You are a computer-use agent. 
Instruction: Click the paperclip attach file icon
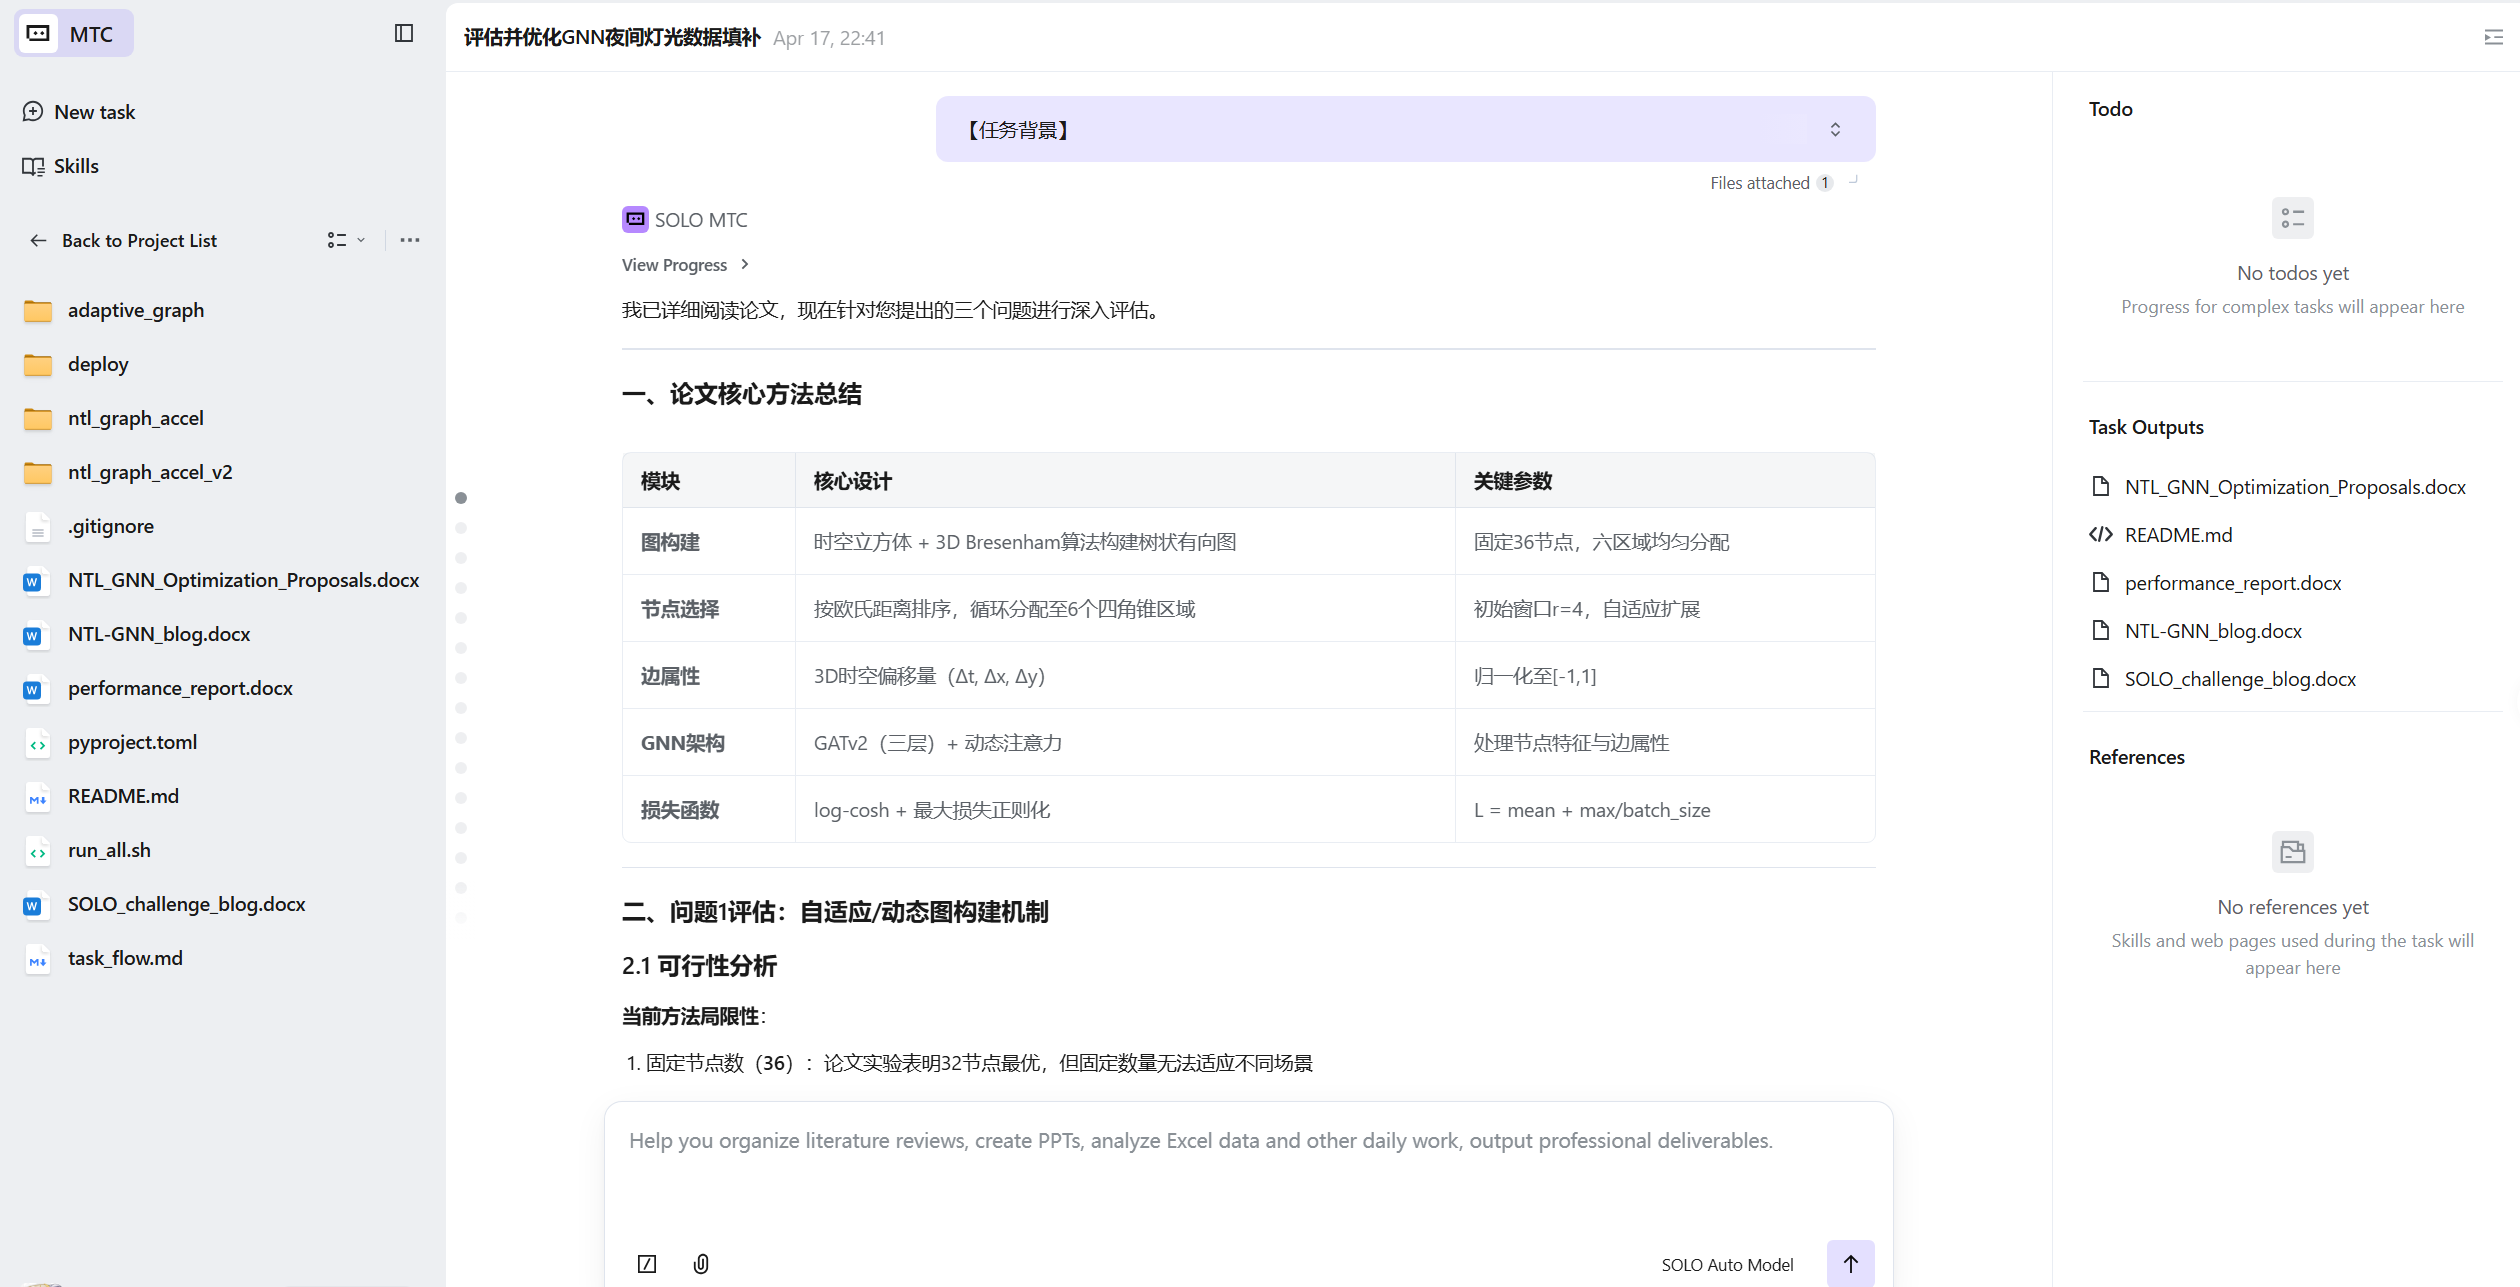701,1264
